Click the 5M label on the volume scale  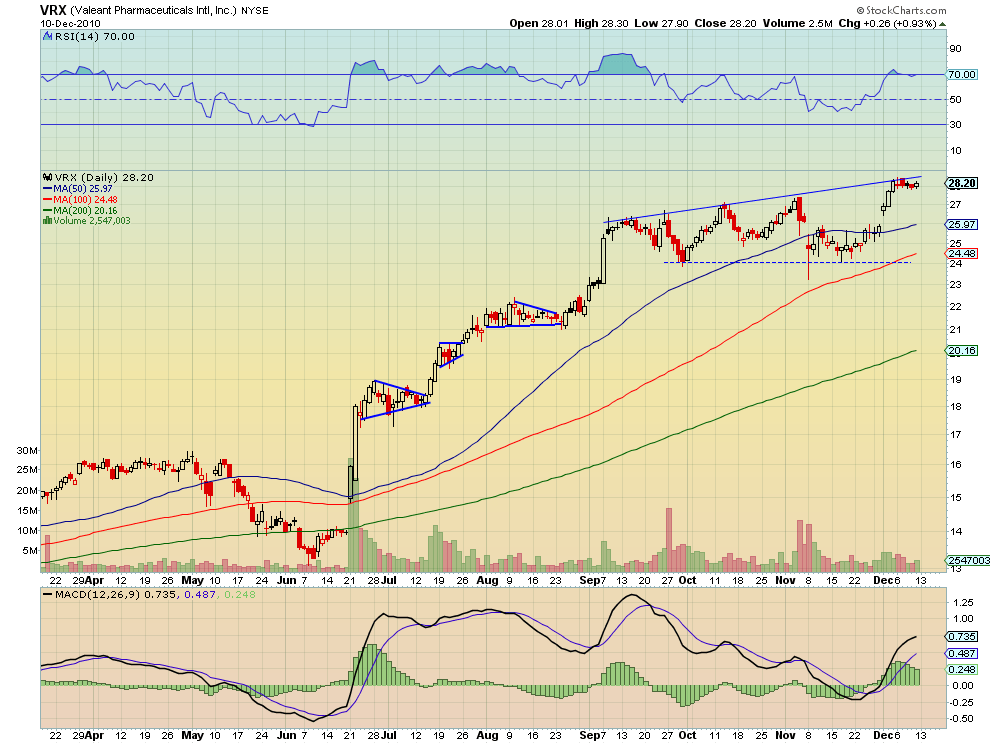pos(30,550)
